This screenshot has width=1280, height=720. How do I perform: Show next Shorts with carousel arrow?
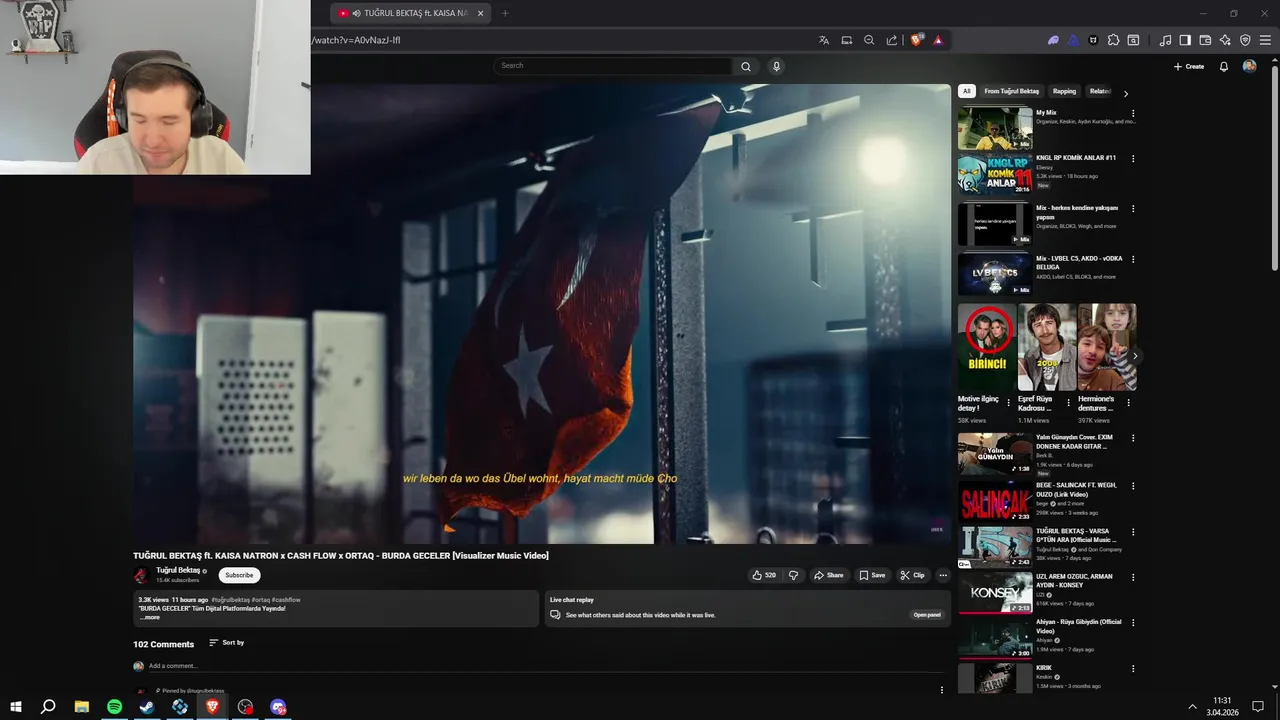point(1134,356)
